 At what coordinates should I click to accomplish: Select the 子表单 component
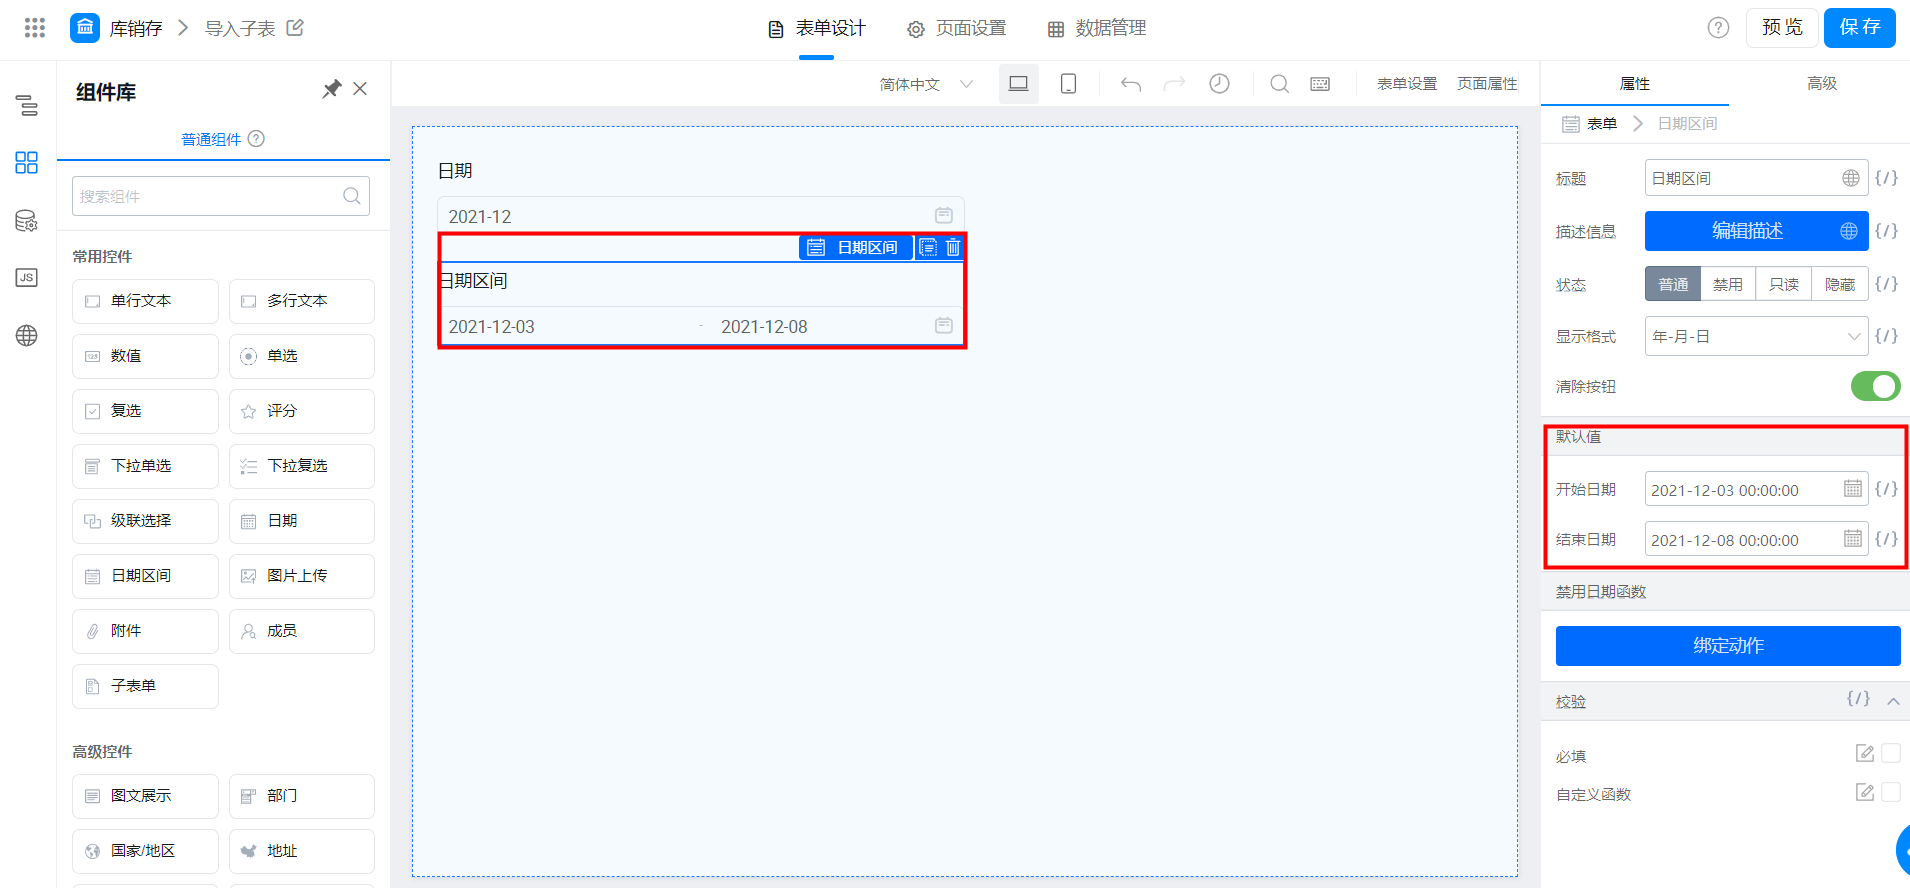pyautogui.click(x=145, y=686)
